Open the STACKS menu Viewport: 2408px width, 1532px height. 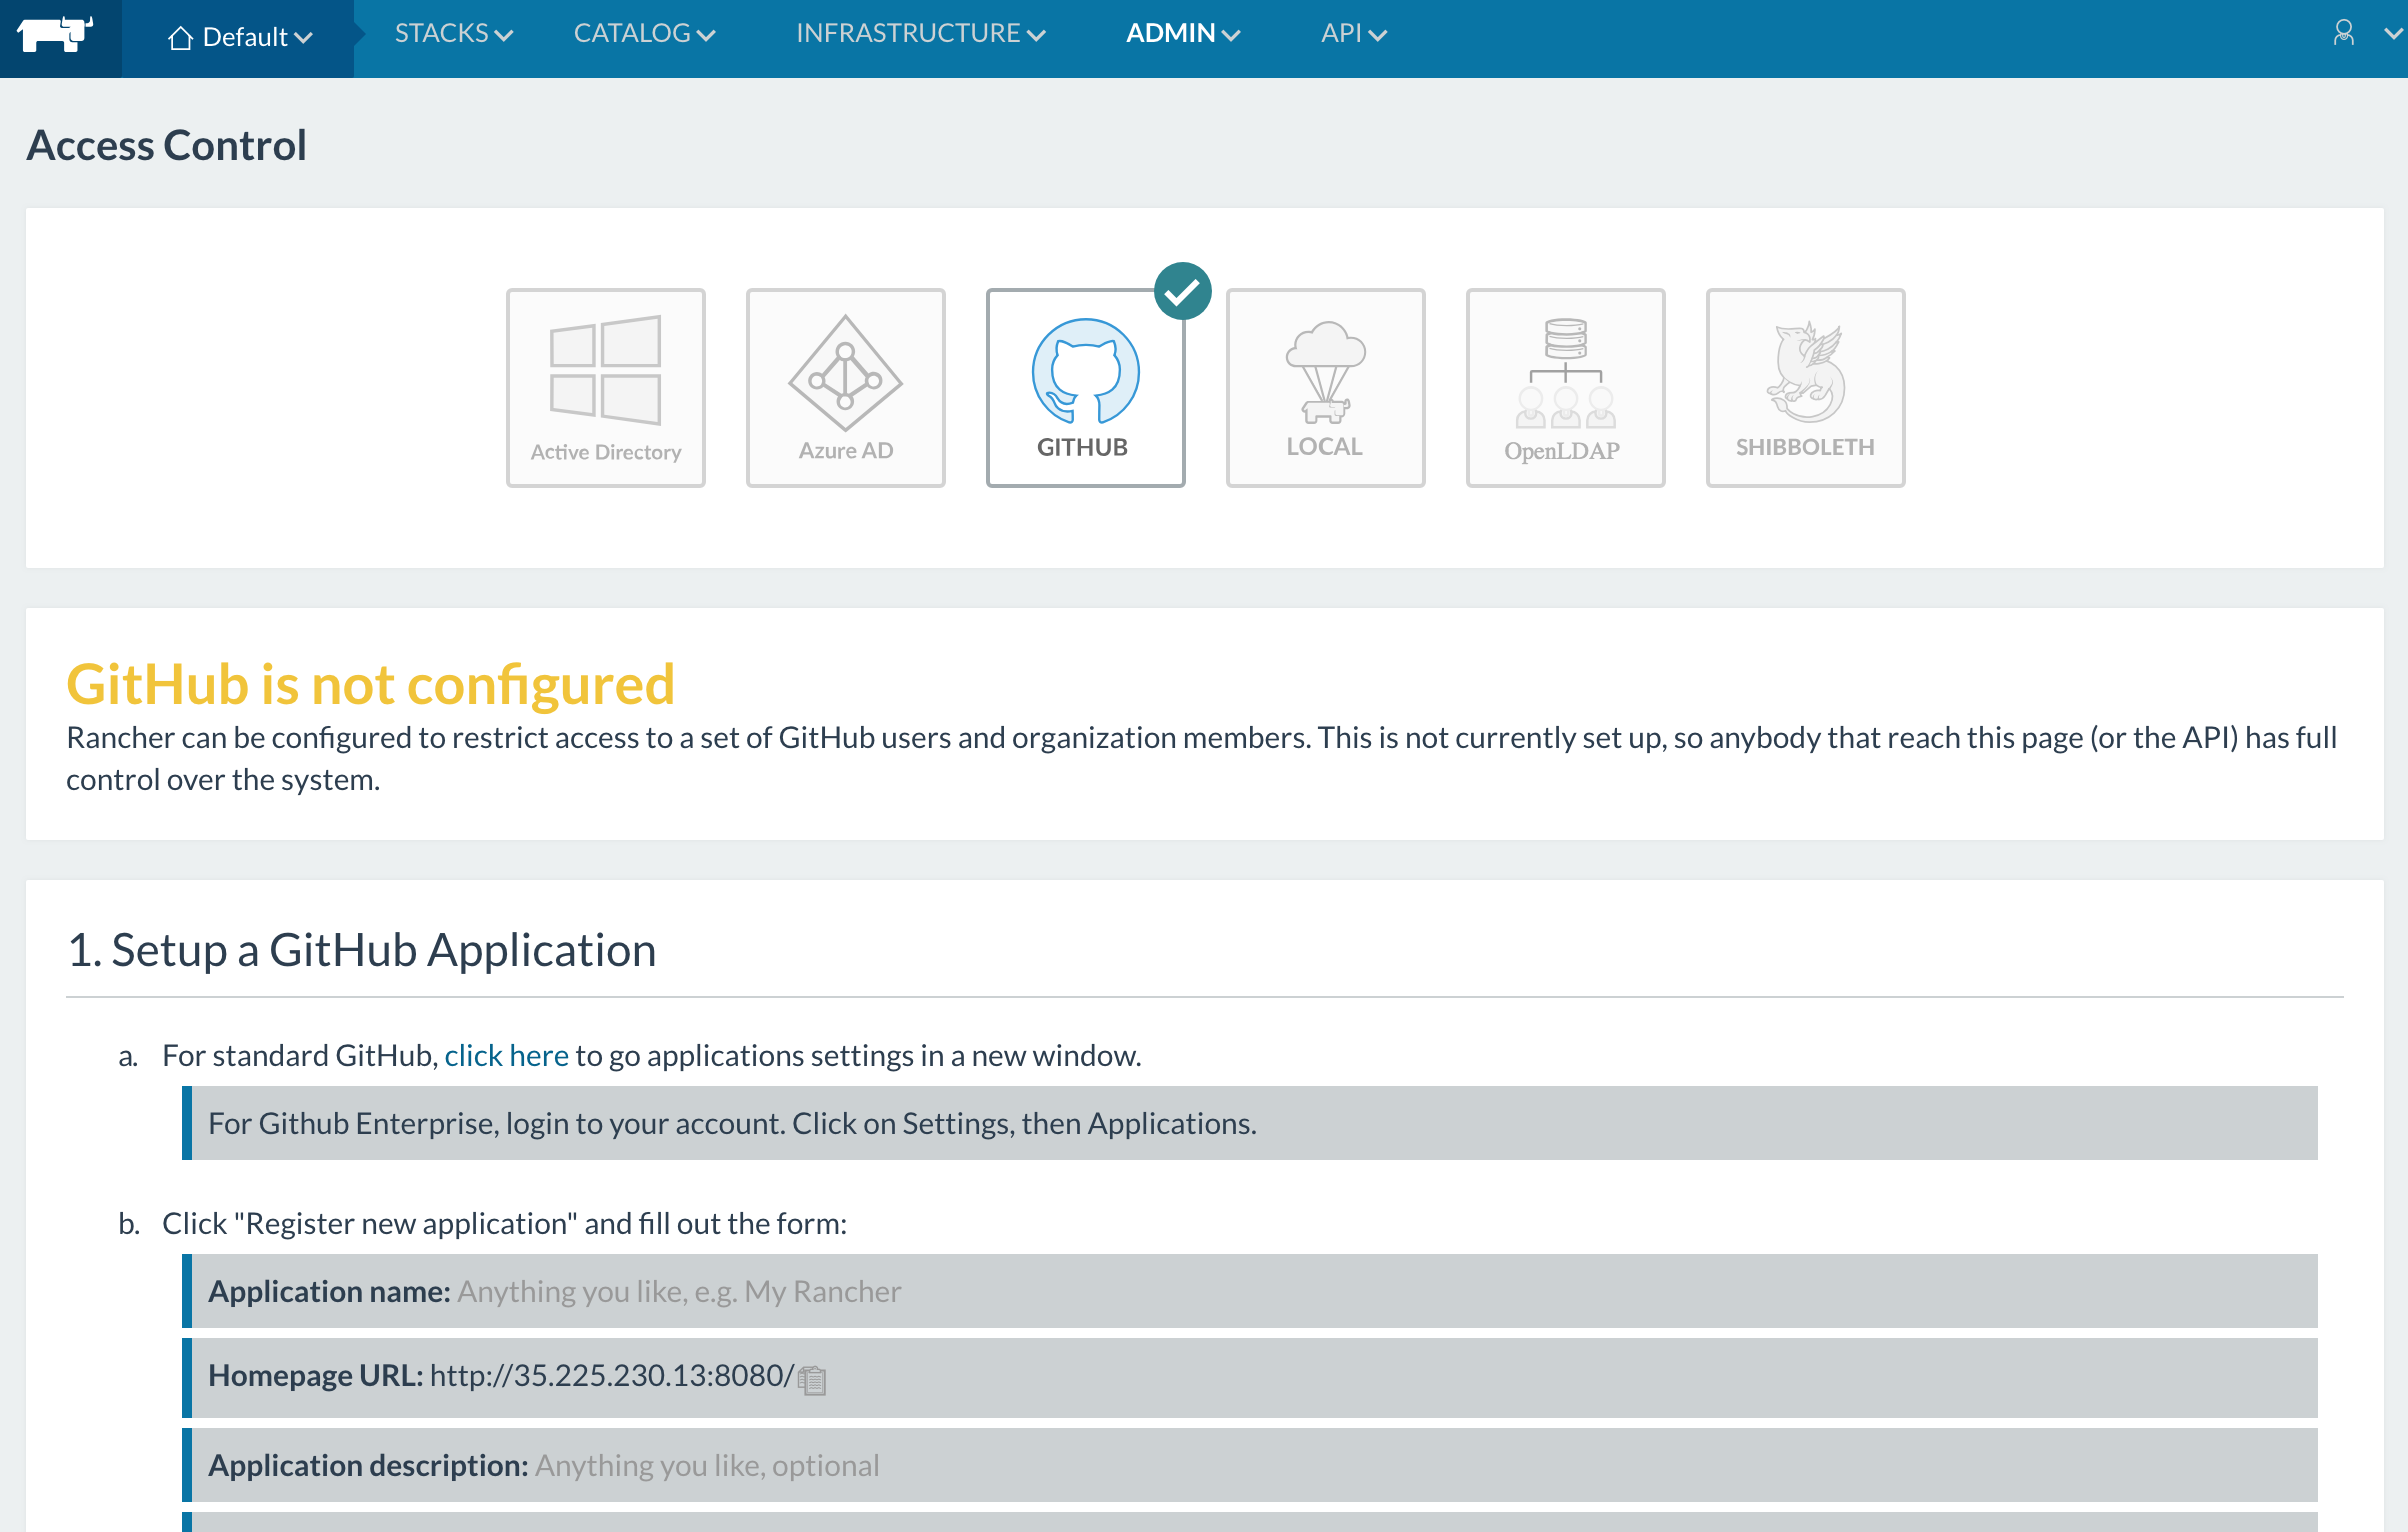[x=454, y=34]
